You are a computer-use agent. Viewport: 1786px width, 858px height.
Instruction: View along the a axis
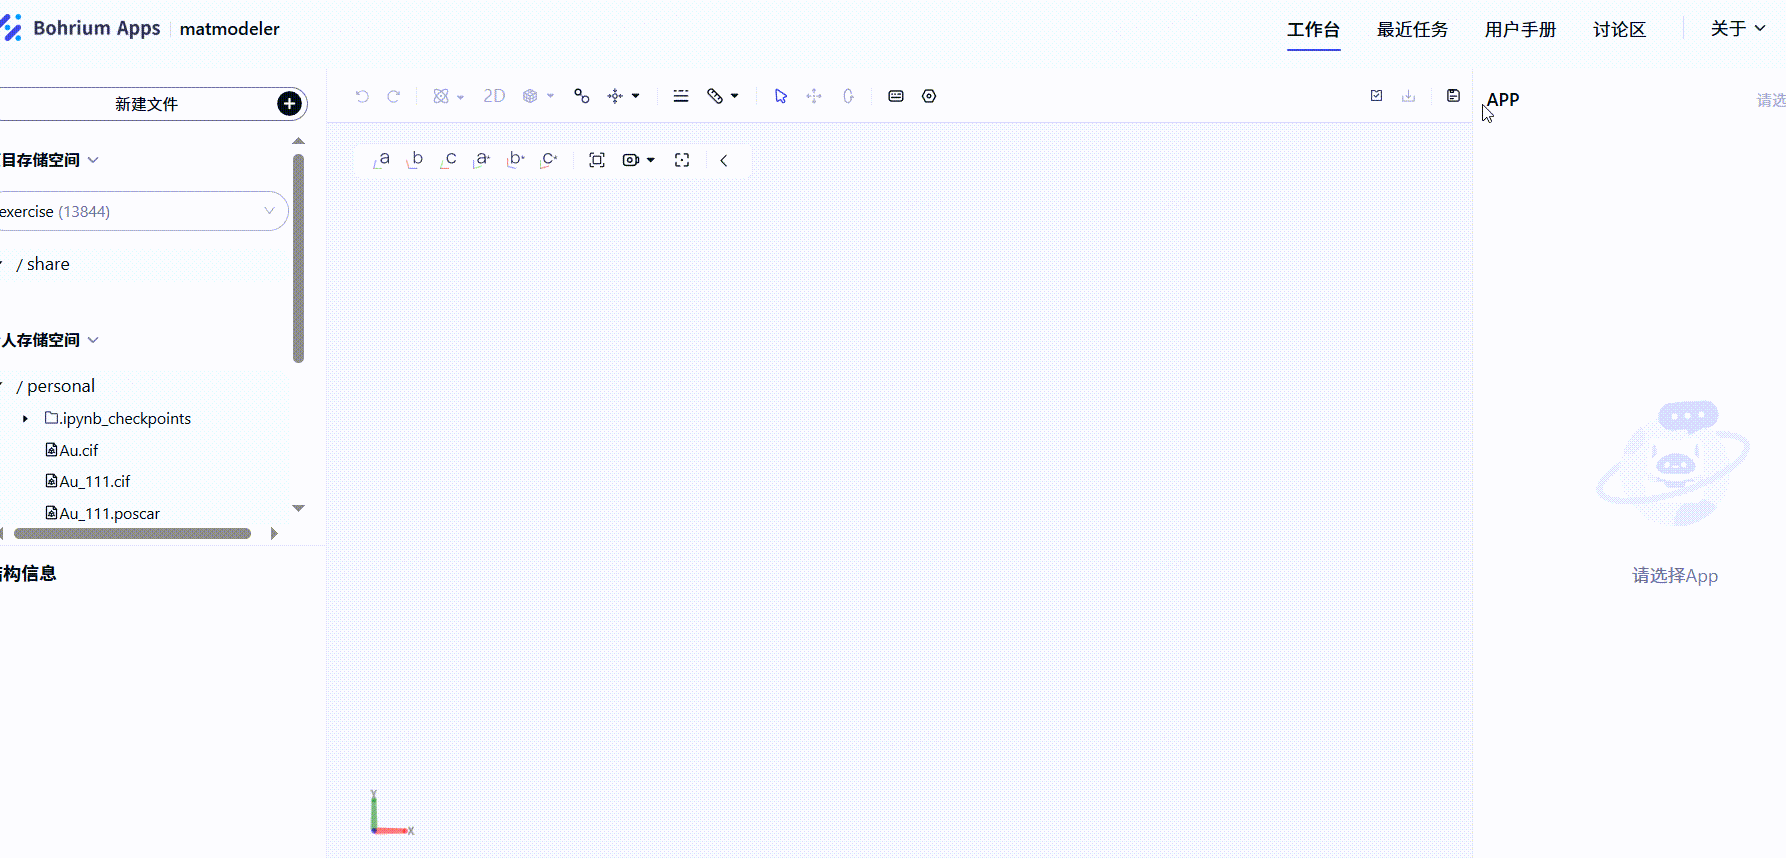tap(381, 160)
